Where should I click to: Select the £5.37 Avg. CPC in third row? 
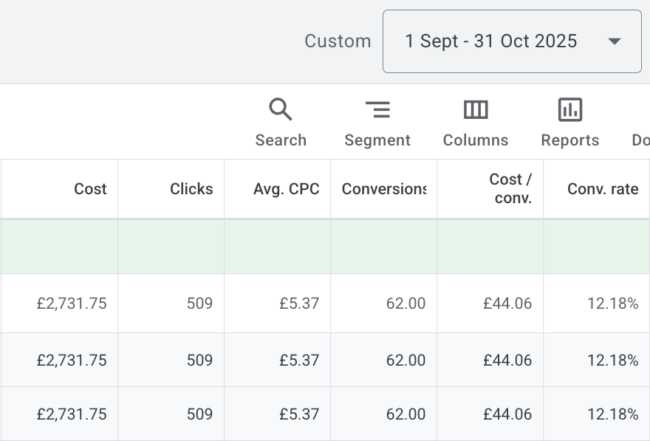click(x=299, y=414)
